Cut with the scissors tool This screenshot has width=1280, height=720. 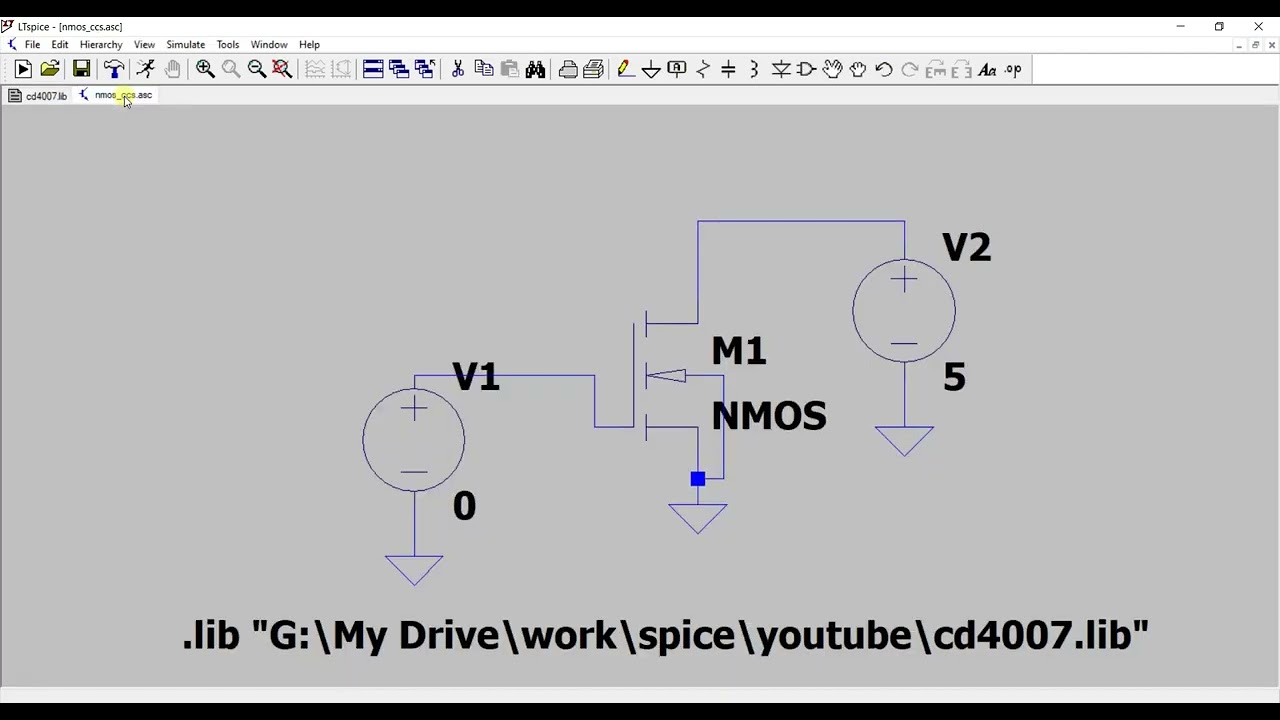click(458, 69)
